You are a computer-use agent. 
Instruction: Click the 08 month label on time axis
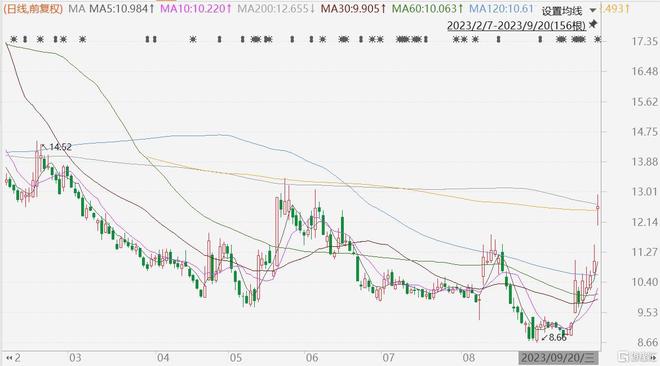coord(468,358)
